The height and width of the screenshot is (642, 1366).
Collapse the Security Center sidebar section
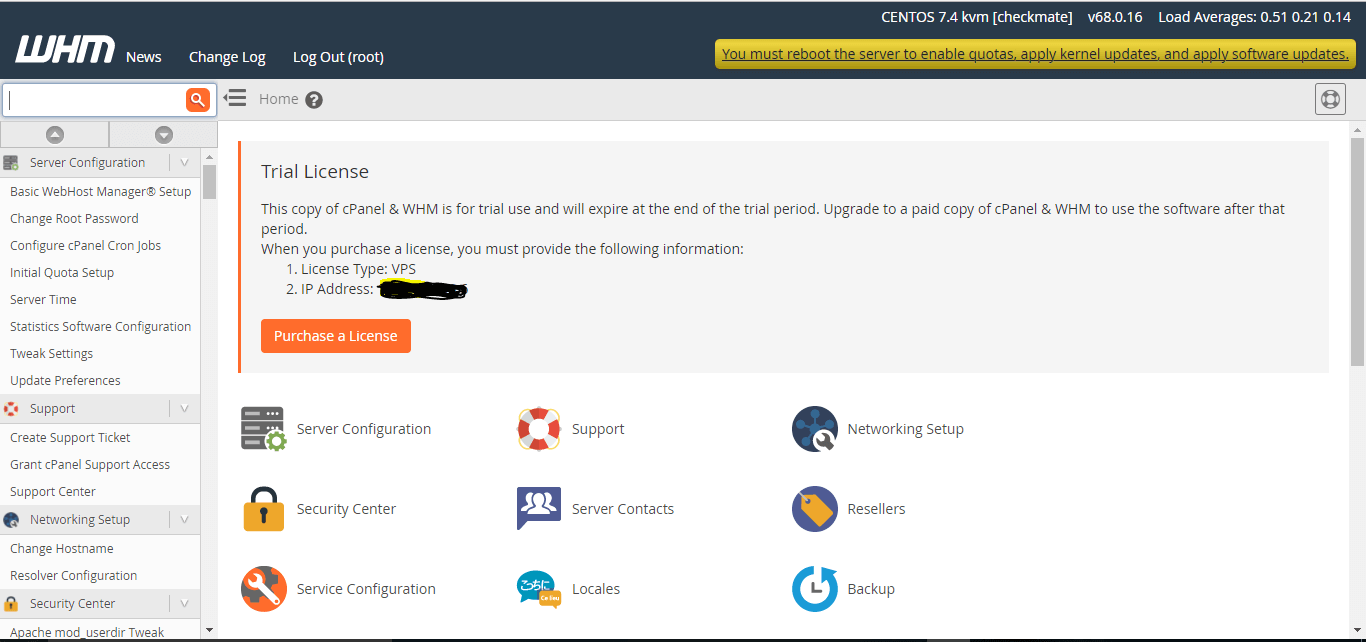click(x=184, y=603)
